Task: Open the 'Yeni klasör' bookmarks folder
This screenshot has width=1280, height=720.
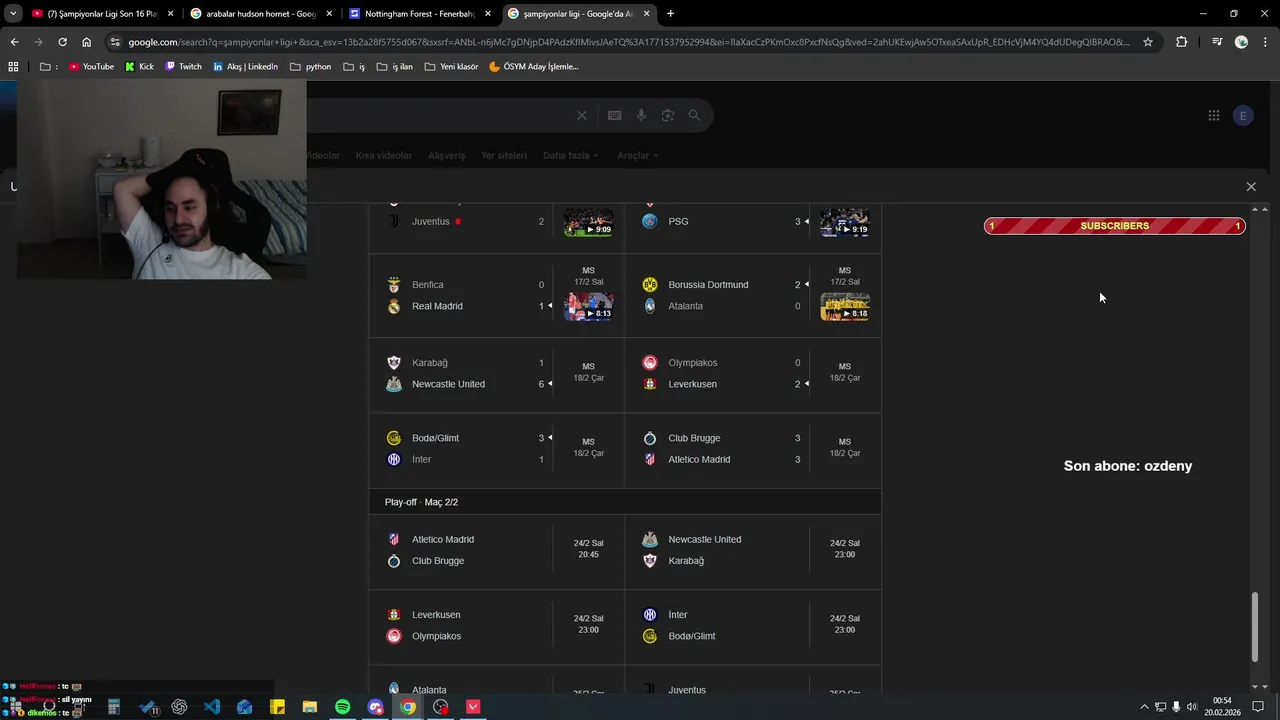Action: (x=451, y=67)
